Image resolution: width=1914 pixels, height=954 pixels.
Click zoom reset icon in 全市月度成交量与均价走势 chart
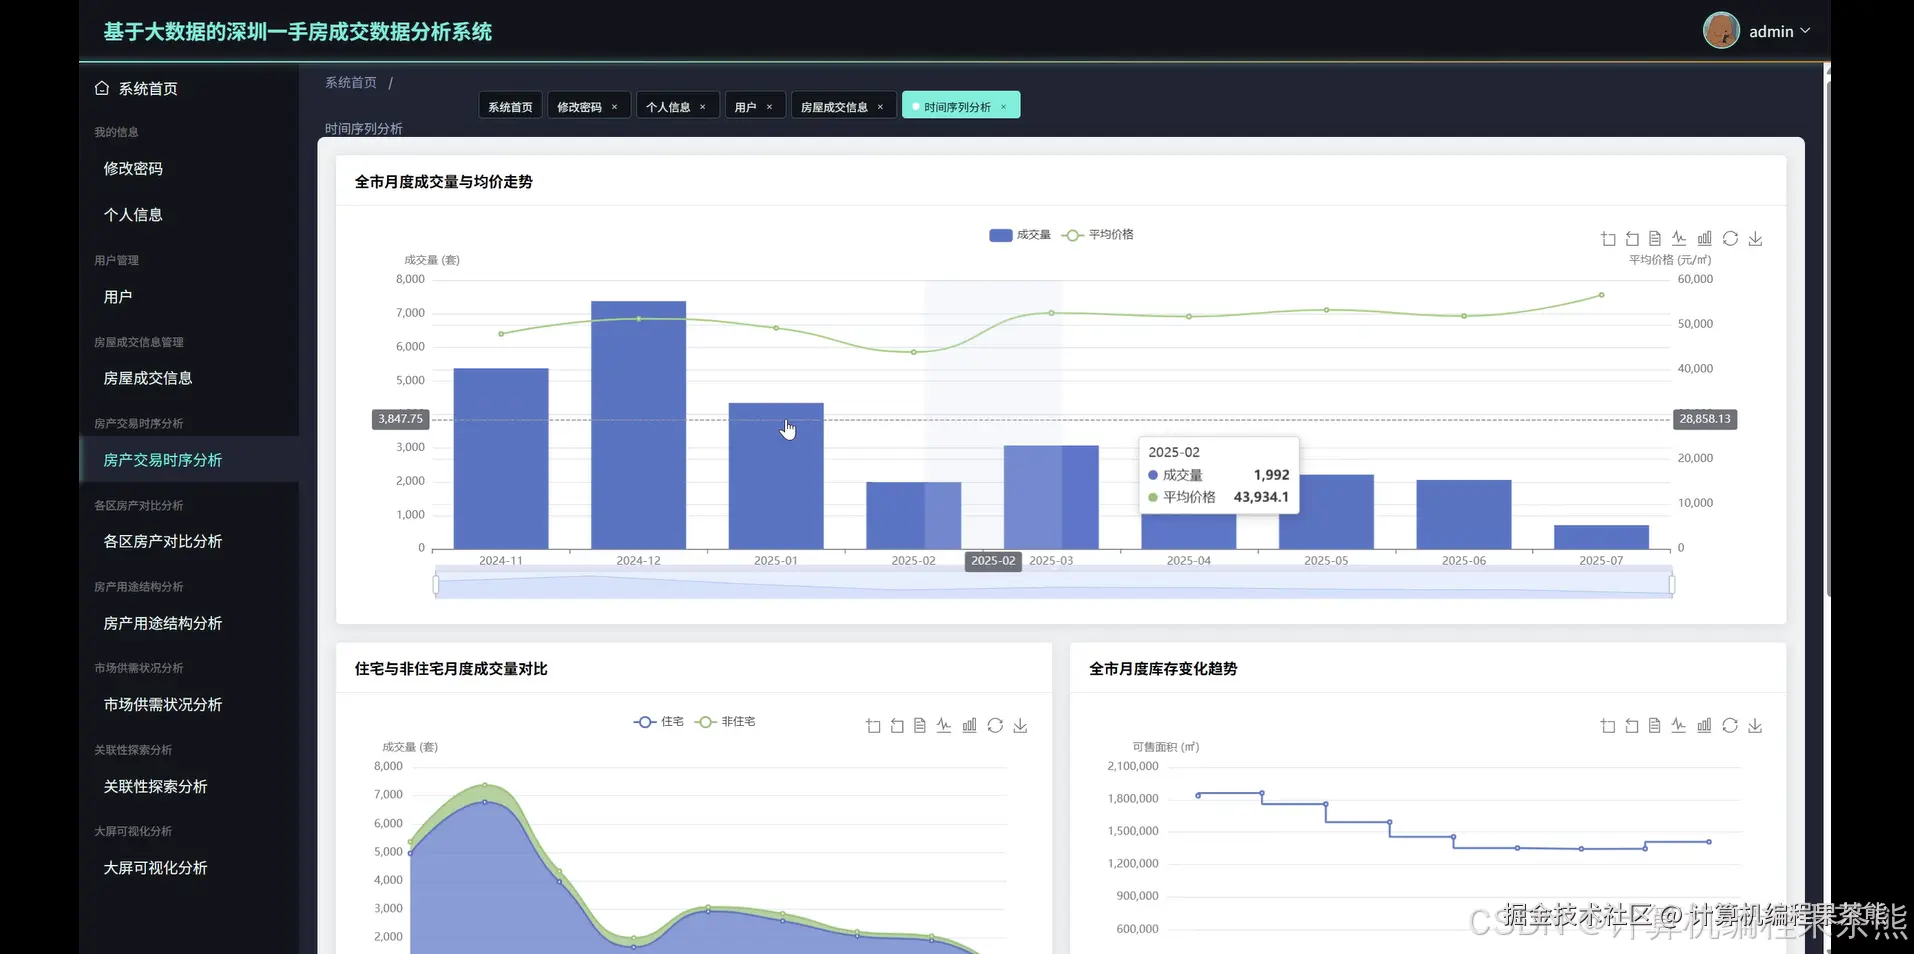[1632, 239]
